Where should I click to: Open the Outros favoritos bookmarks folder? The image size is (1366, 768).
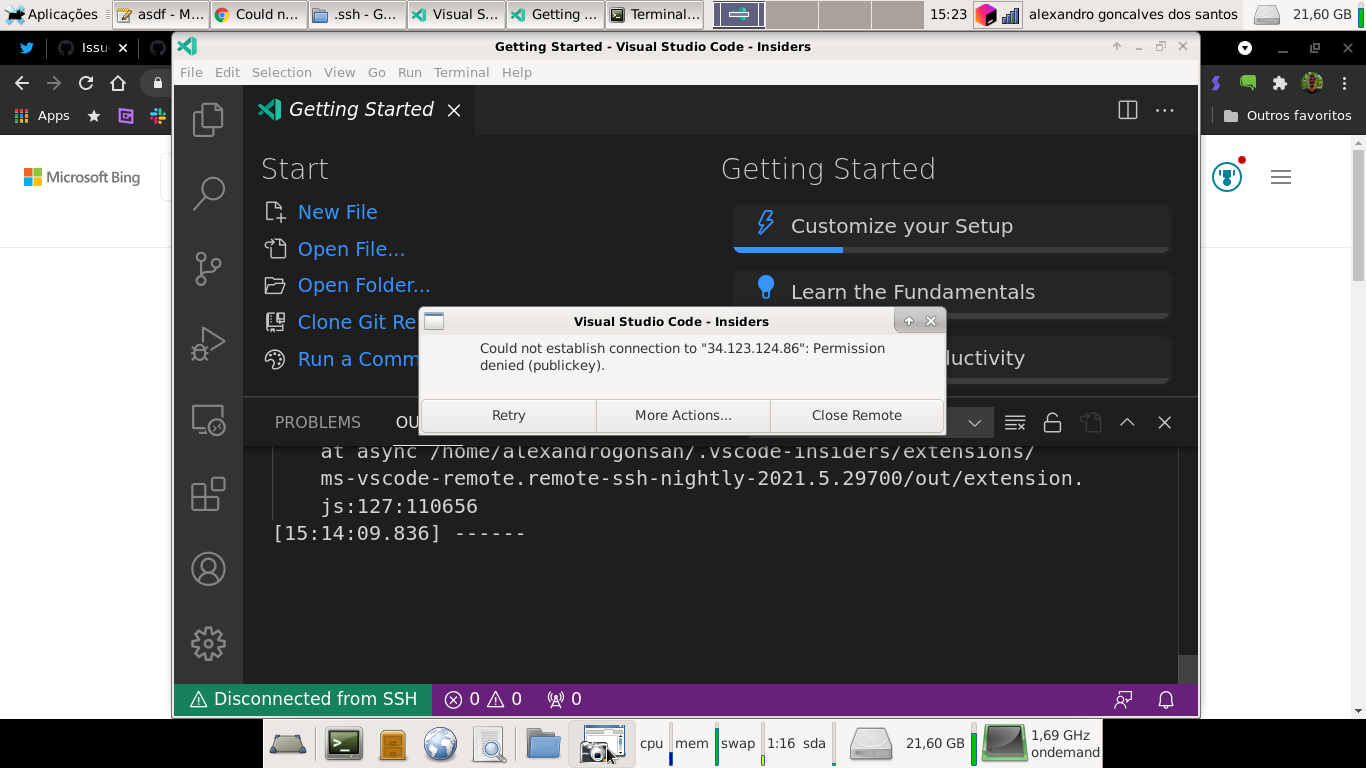click(x=1287, y=115)
